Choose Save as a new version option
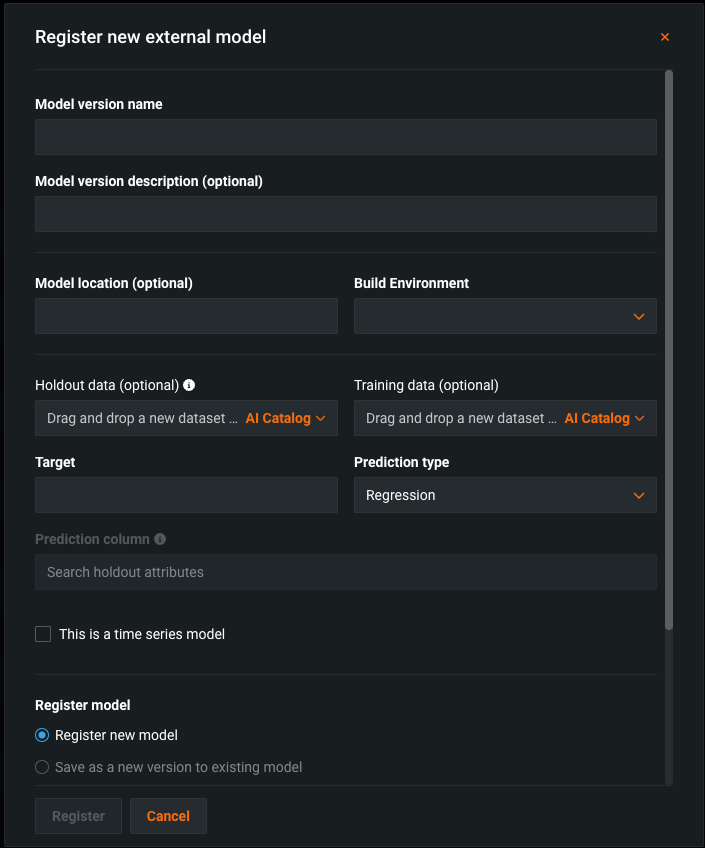Viewport: 705px width, 848px height. 42,768
